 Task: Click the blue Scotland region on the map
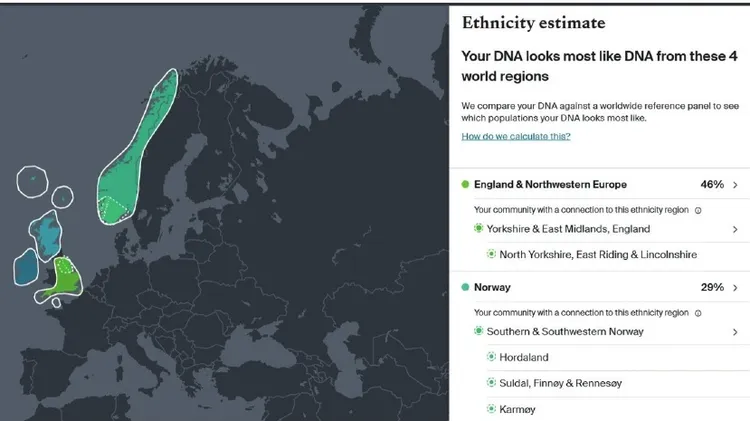point(46,234)
